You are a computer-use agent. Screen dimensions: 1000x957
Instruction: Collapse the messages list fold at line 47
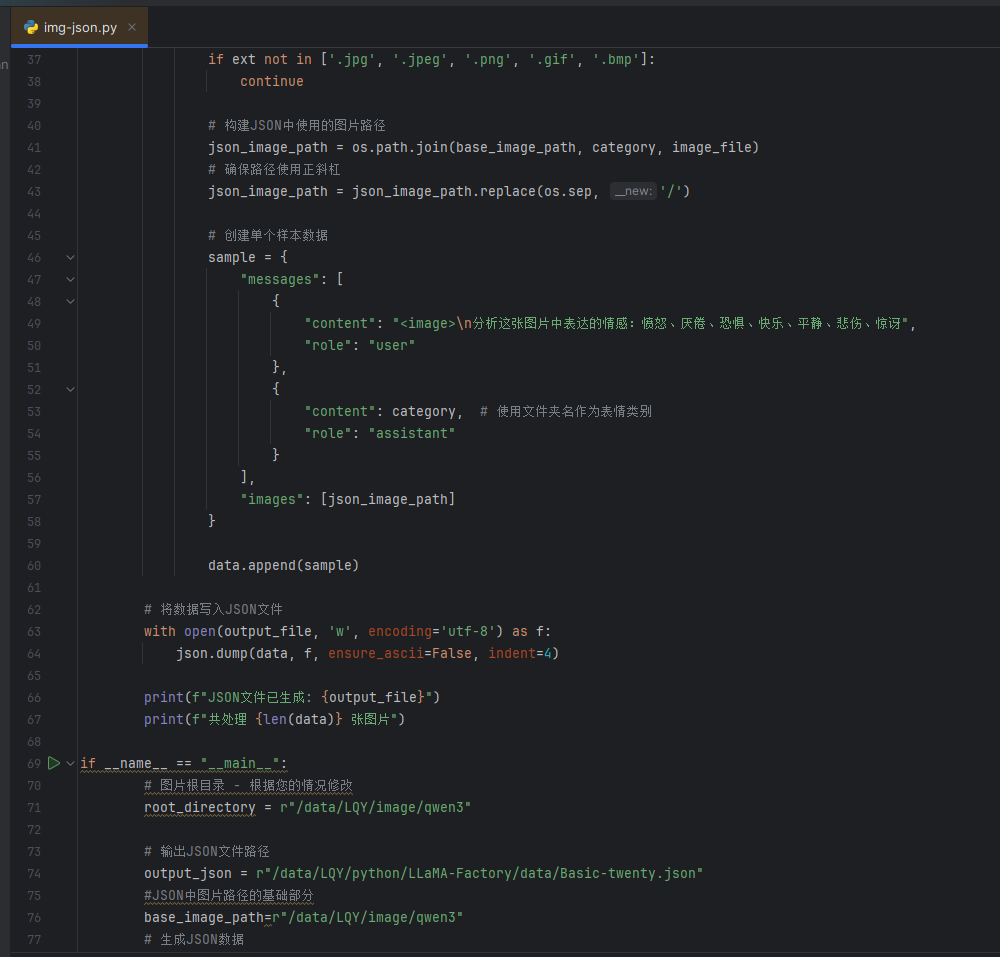(x=71, y=279)
